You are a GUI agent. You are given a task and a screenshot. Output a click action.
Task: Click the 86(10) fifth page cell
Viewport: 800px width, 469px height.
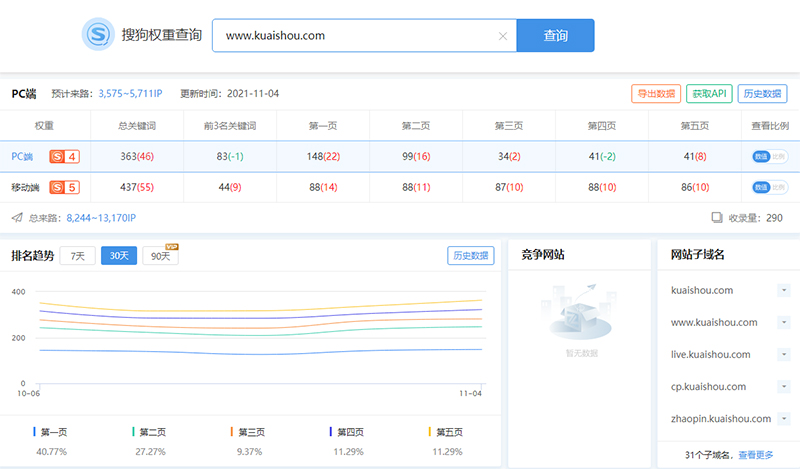click(695, 187)
